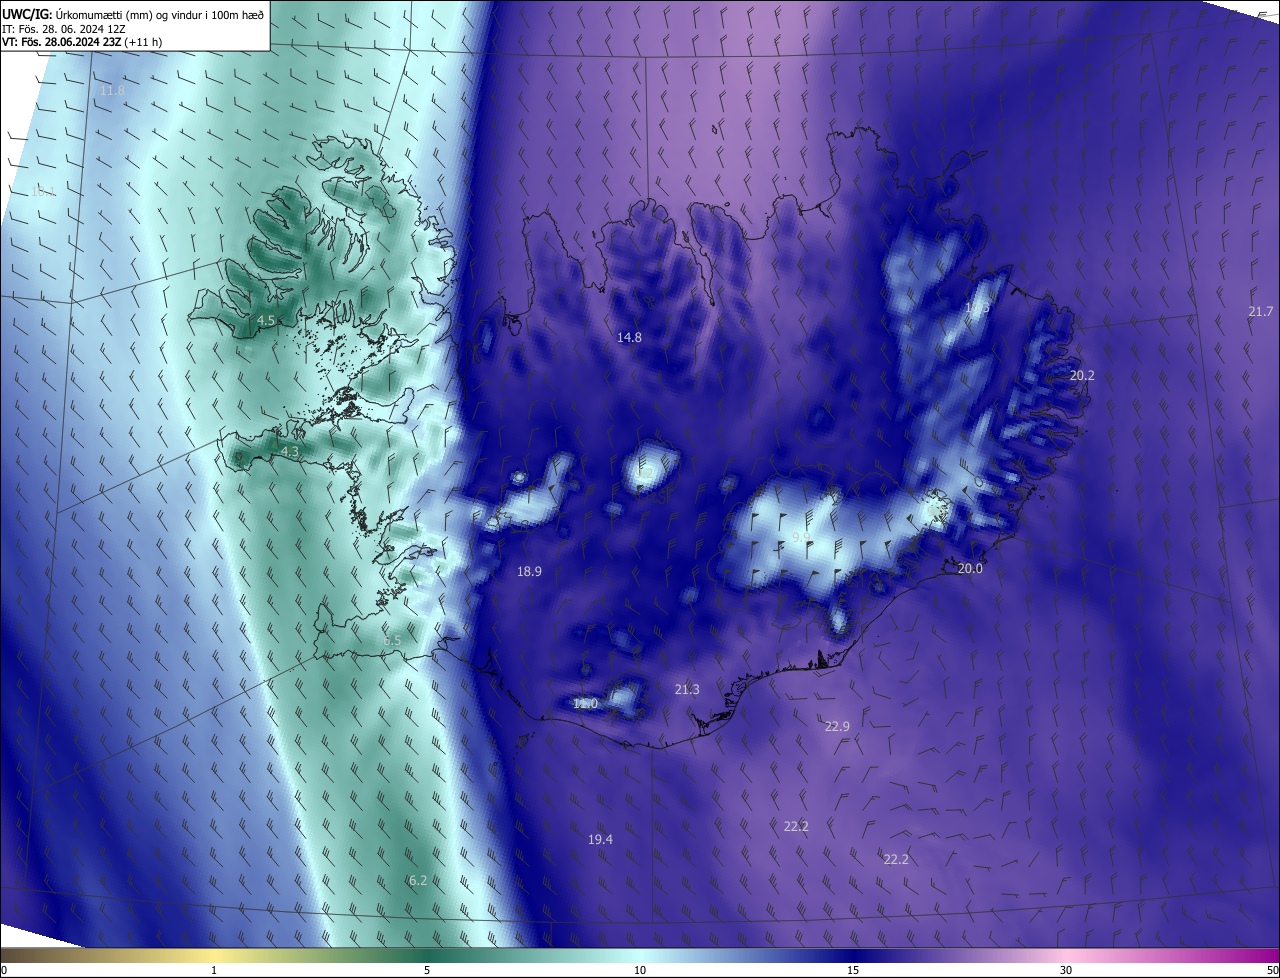Viewport: 1280px width, 978px height.
Task: Click the 21.3 value on the map
Action: point(687,690)
